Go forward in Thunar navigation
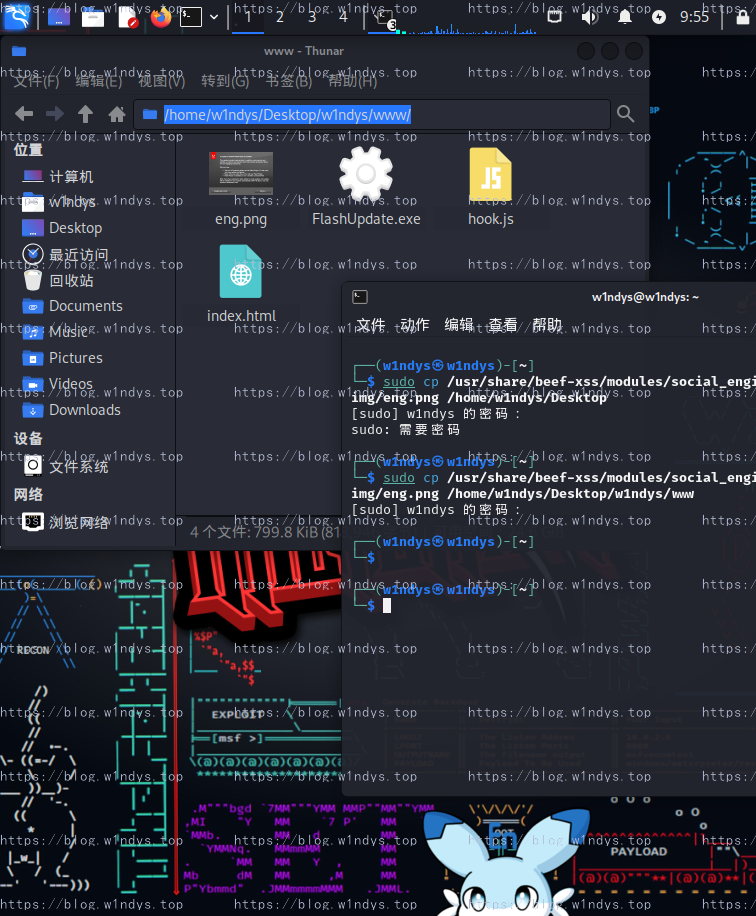The height and width of the screenshot is (916, 756). point(54,114)
